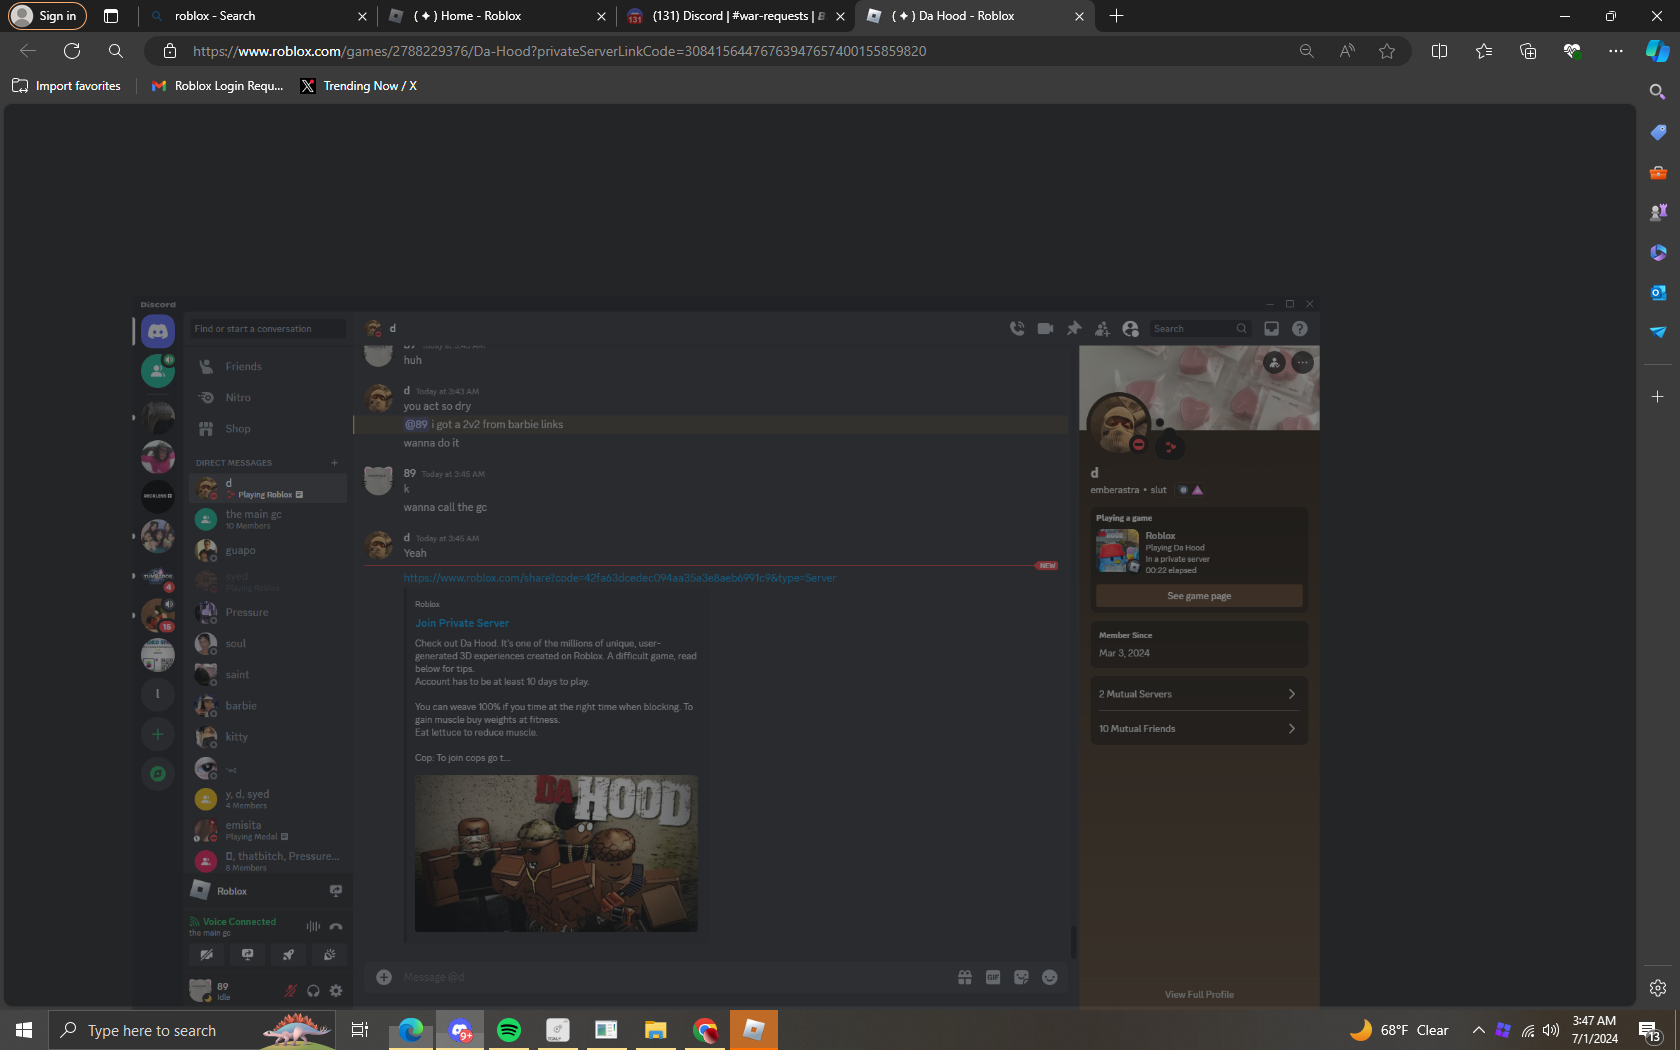Expand 10 Mutual Friends list

(1198, 729)
